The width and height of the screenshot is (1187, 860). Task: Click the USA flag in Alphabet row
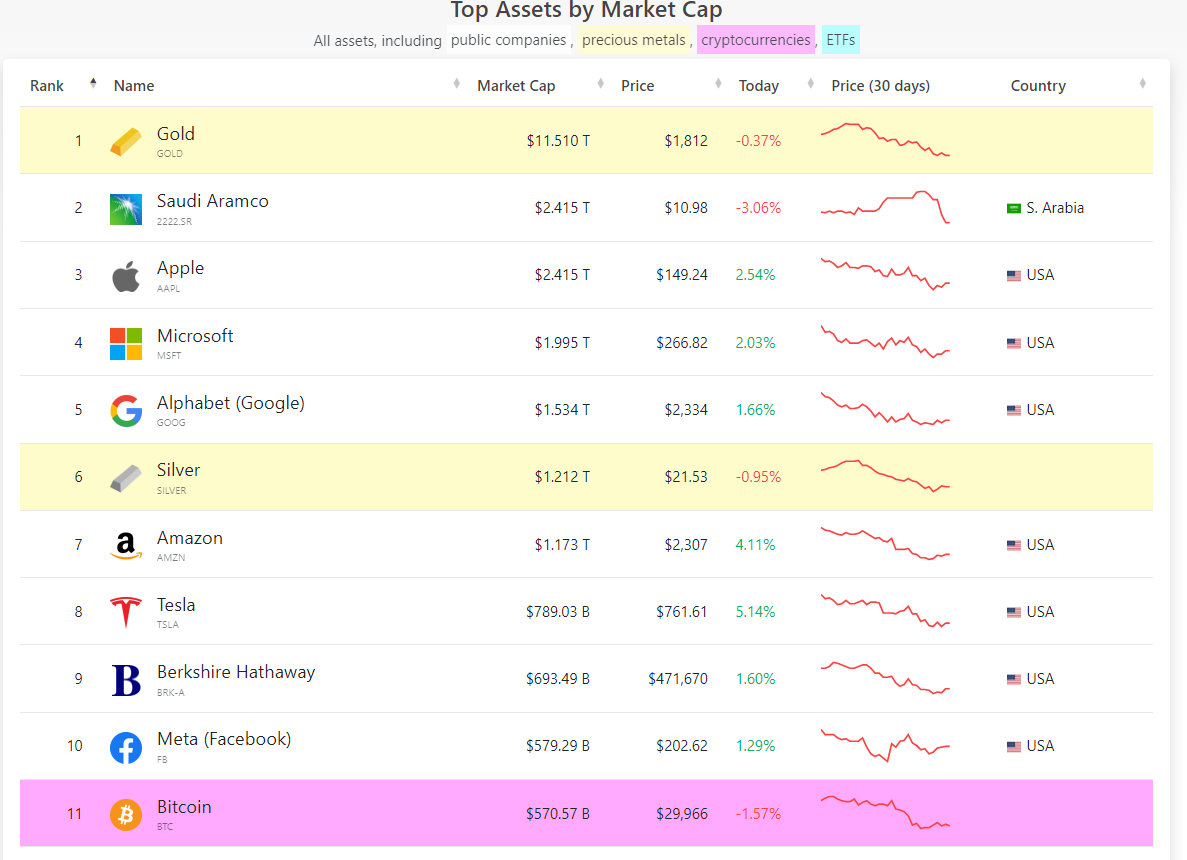click(1014, 410)
